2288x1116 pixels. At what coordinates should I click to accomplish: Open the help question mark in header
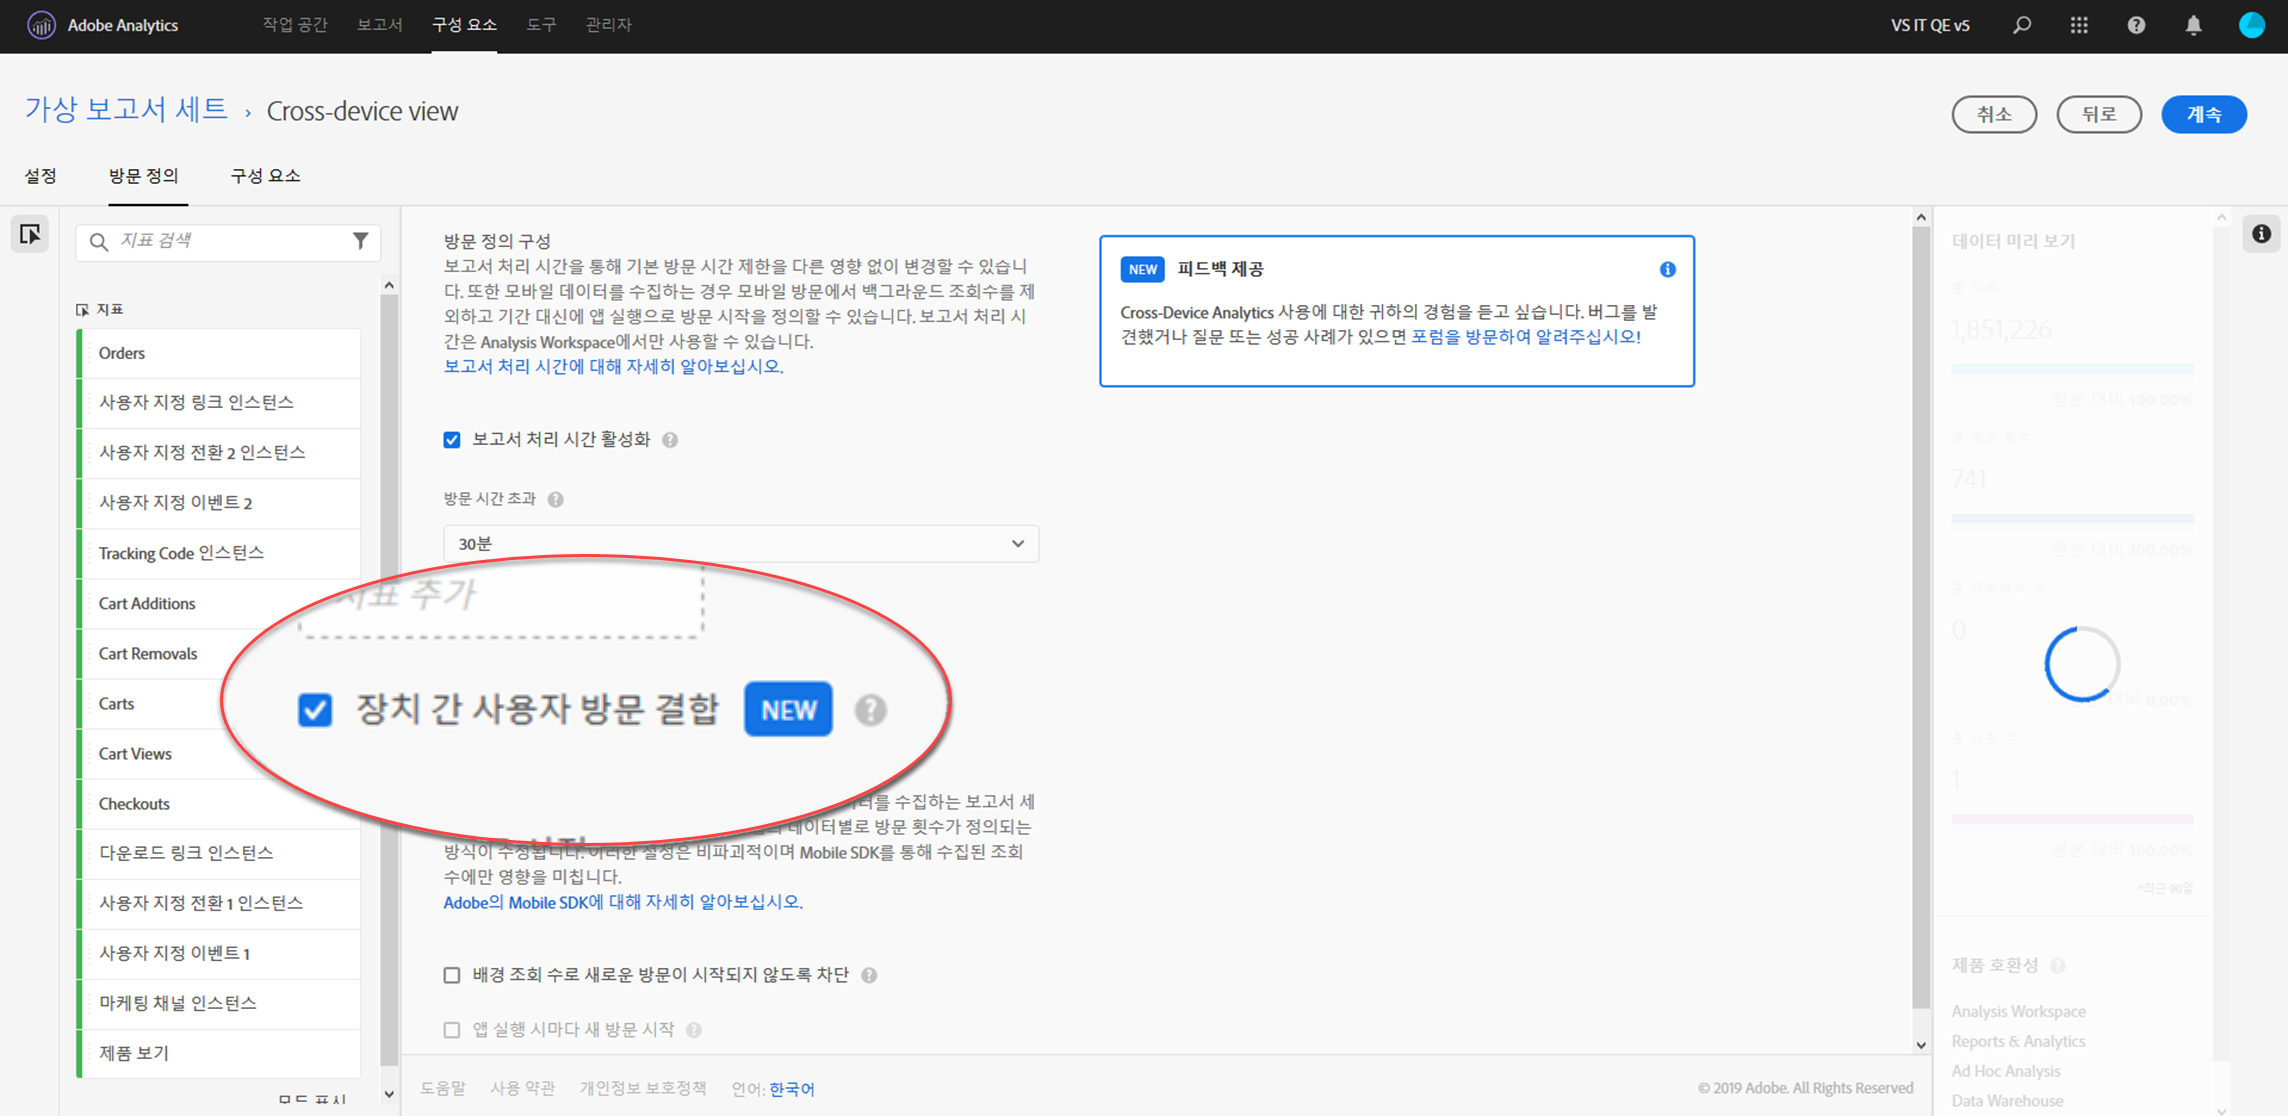[2136, 25]
